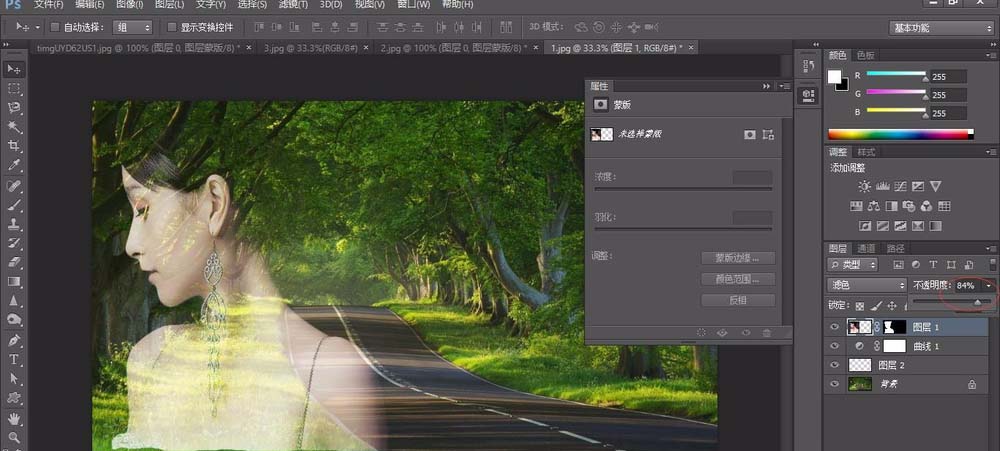The height and width of the screenshot is (451, 1000).
Task: Click the delete mask trash icon in Properties
Action: [x=767, y=332]
